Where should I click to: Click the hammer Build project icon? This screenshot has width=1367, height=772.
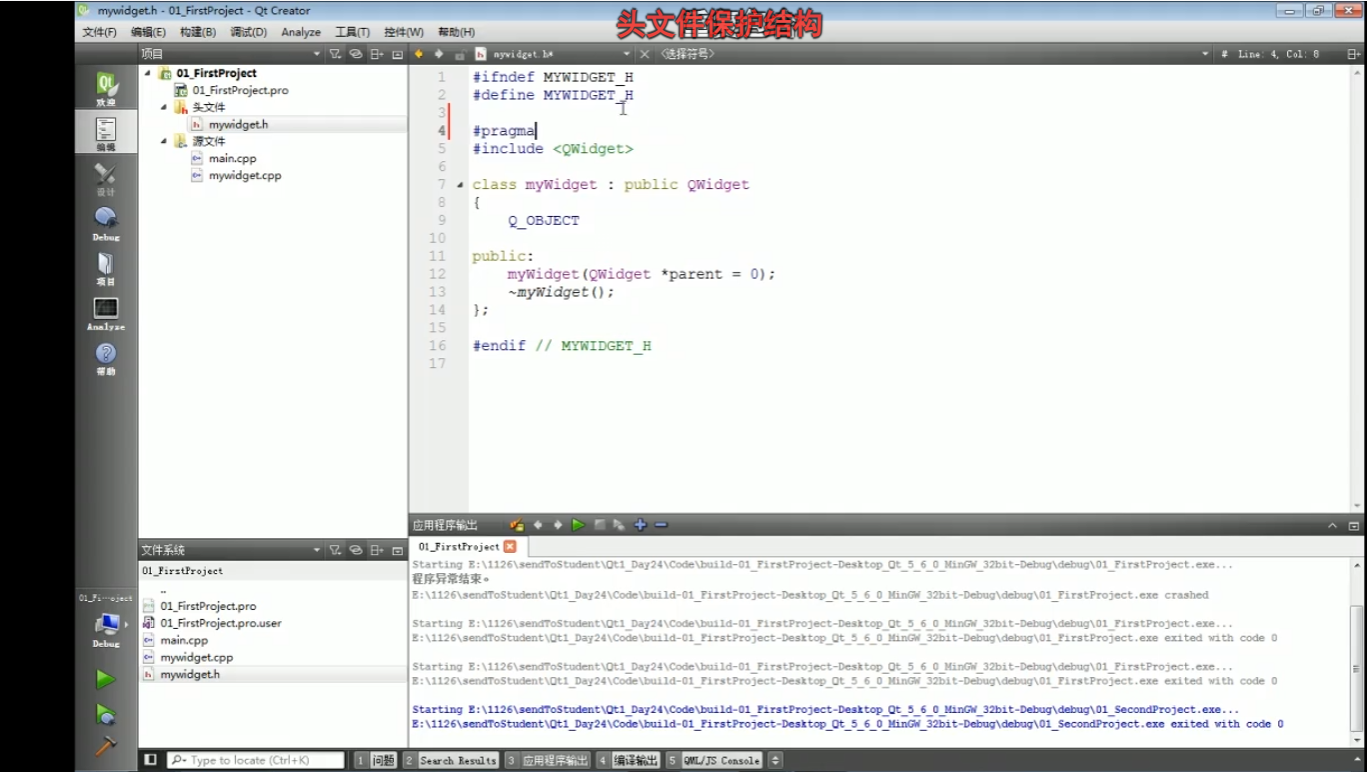click(105, 747)
